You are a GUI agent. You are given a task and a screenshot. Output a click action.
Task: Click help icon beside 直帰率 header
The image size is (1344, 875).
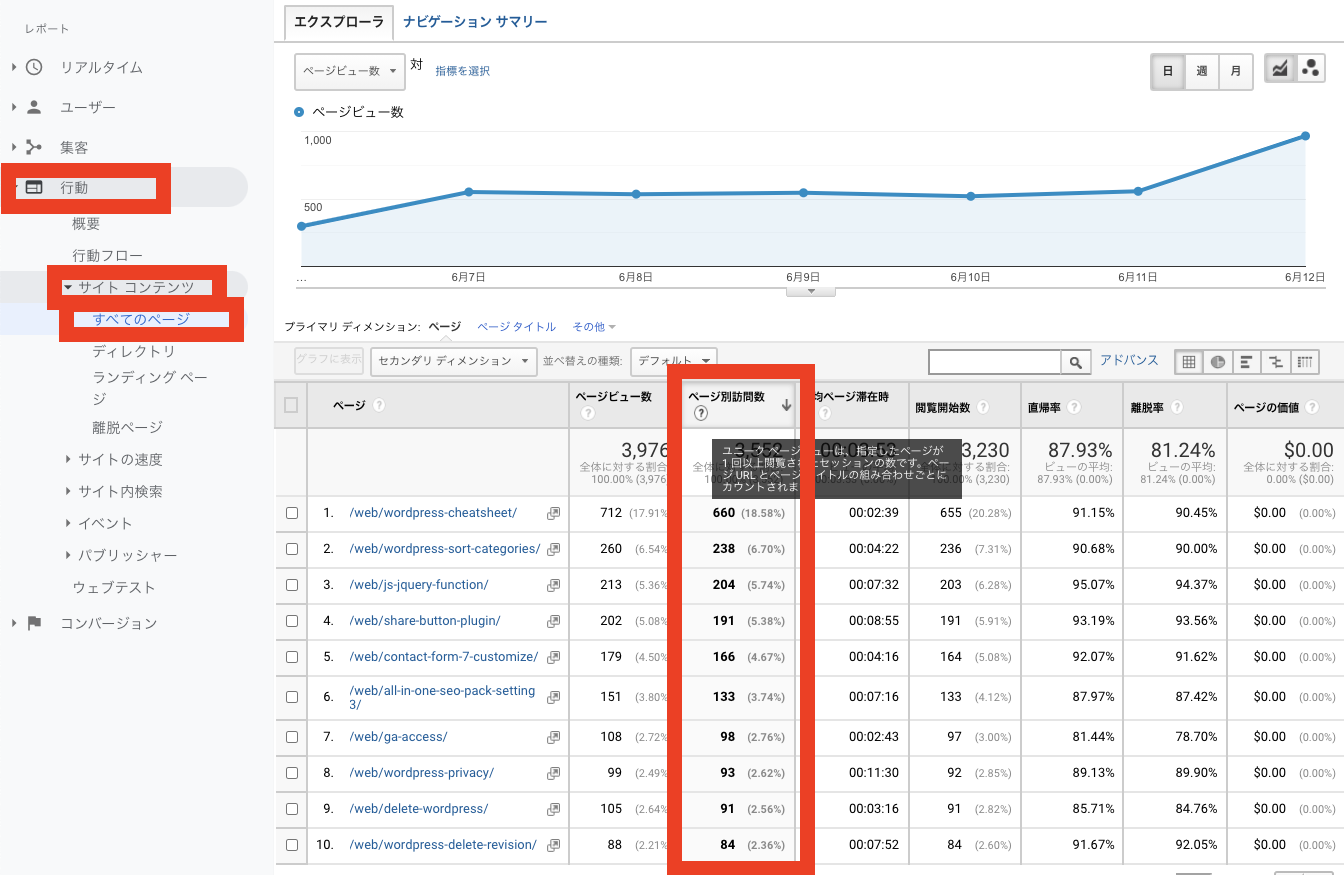pyautogui.click(x=1074, y=408)
